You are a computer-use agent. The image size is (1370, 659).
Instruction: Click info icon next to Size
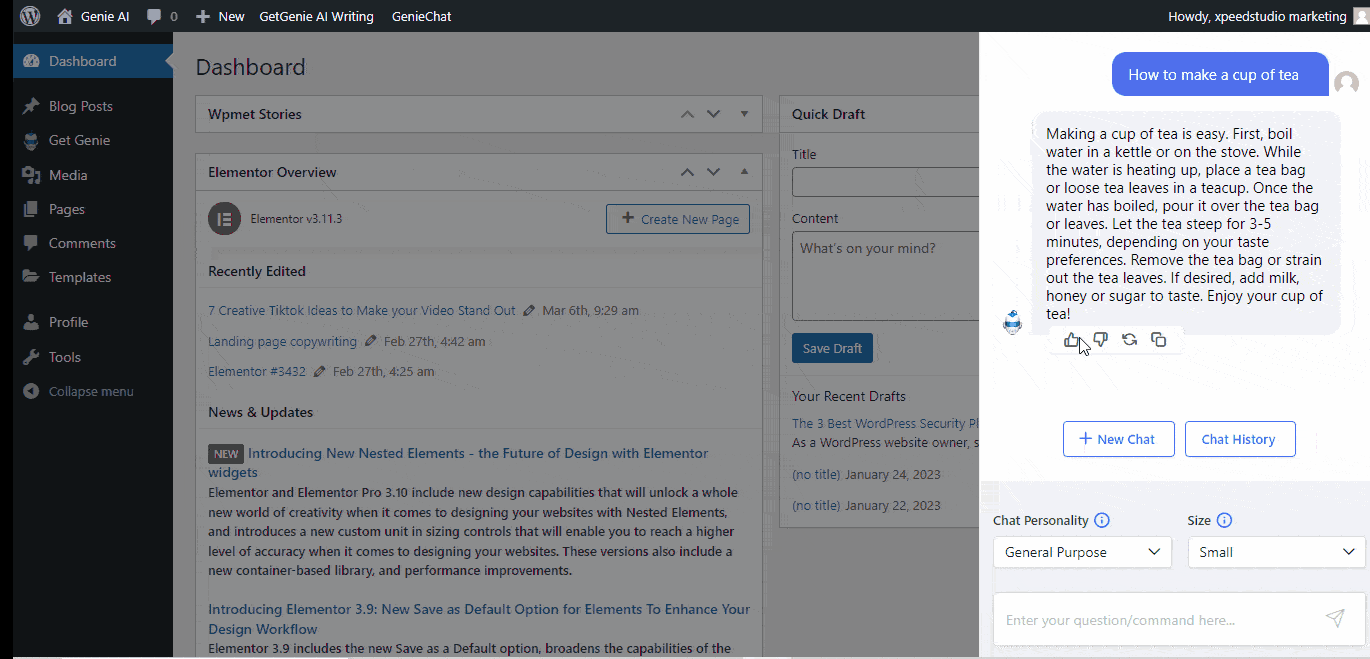tap(1224, 520)
